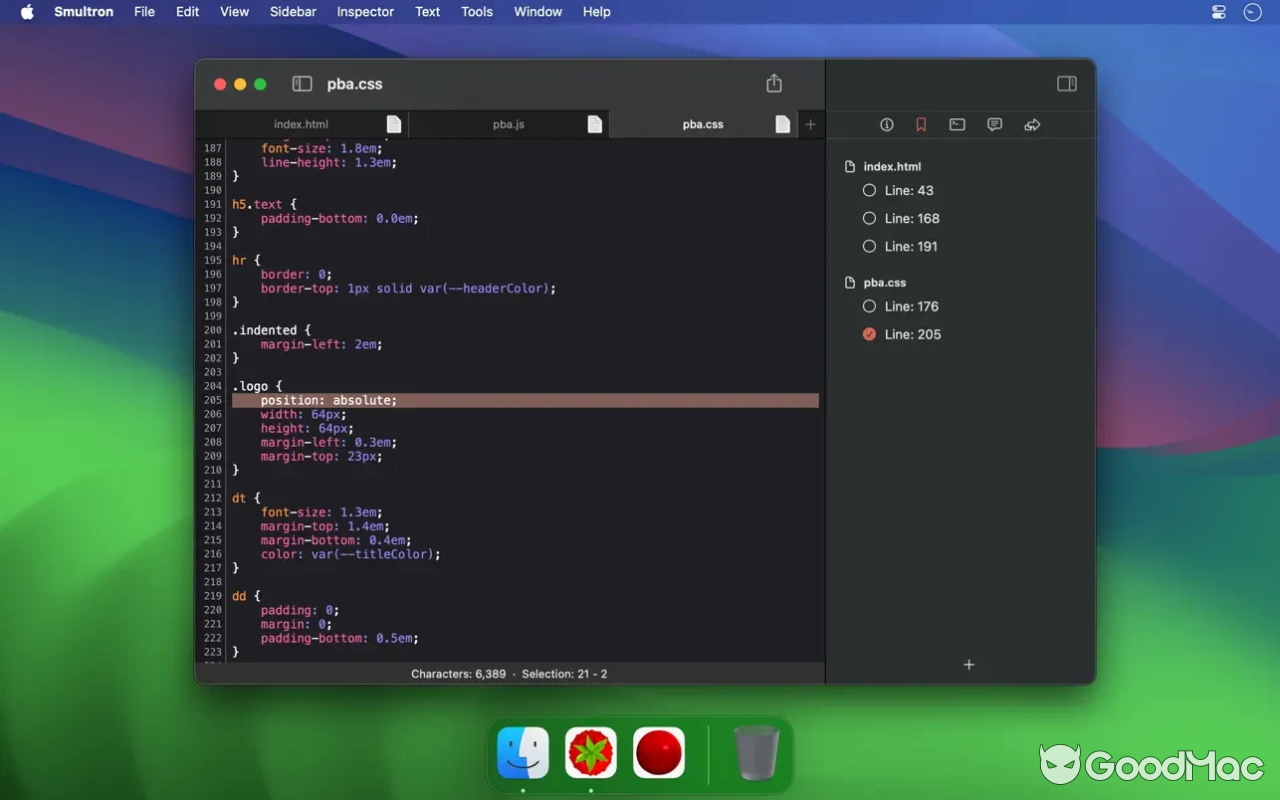Image resolution: width=1280 pixels, height=800 pixels.
Task: Open Finder from the Dock
Action: pos(523,752)
